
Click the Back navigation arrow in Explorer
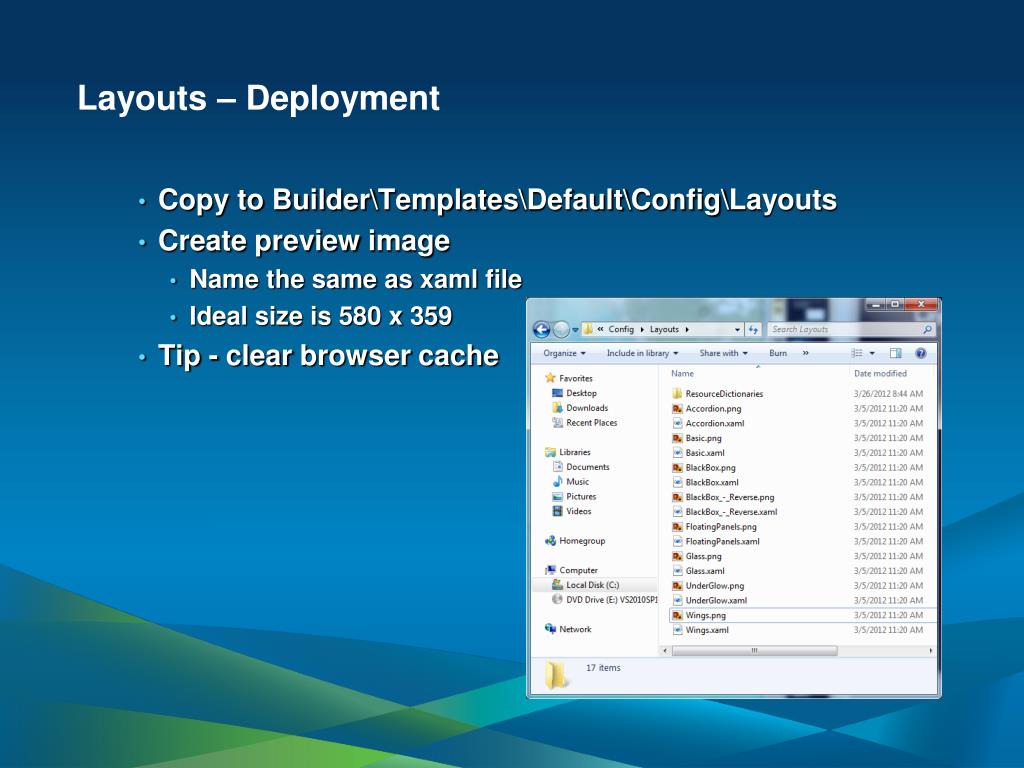coord(541,330)
